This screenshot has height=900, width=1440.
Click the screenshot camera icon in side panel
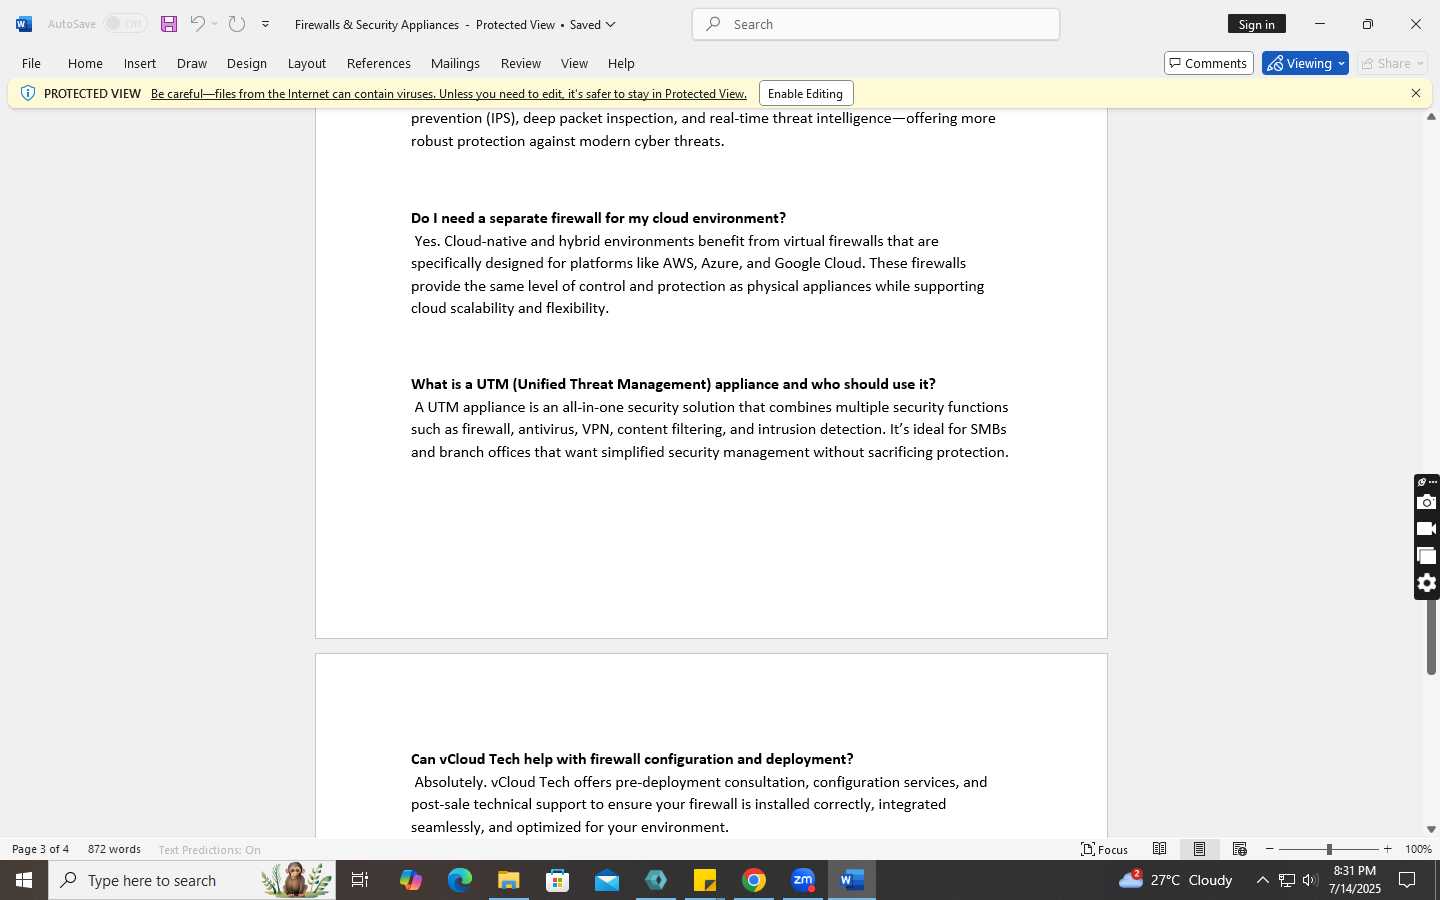coord(1427,502)
